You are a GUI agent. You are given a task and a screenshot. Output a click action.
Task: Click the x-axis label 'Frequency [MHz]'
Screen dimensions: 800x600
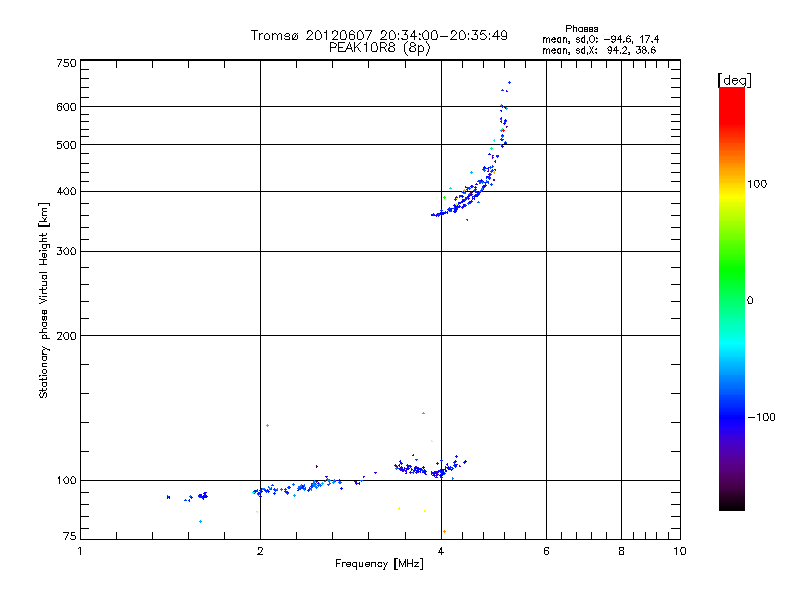(x=379, y=564)
